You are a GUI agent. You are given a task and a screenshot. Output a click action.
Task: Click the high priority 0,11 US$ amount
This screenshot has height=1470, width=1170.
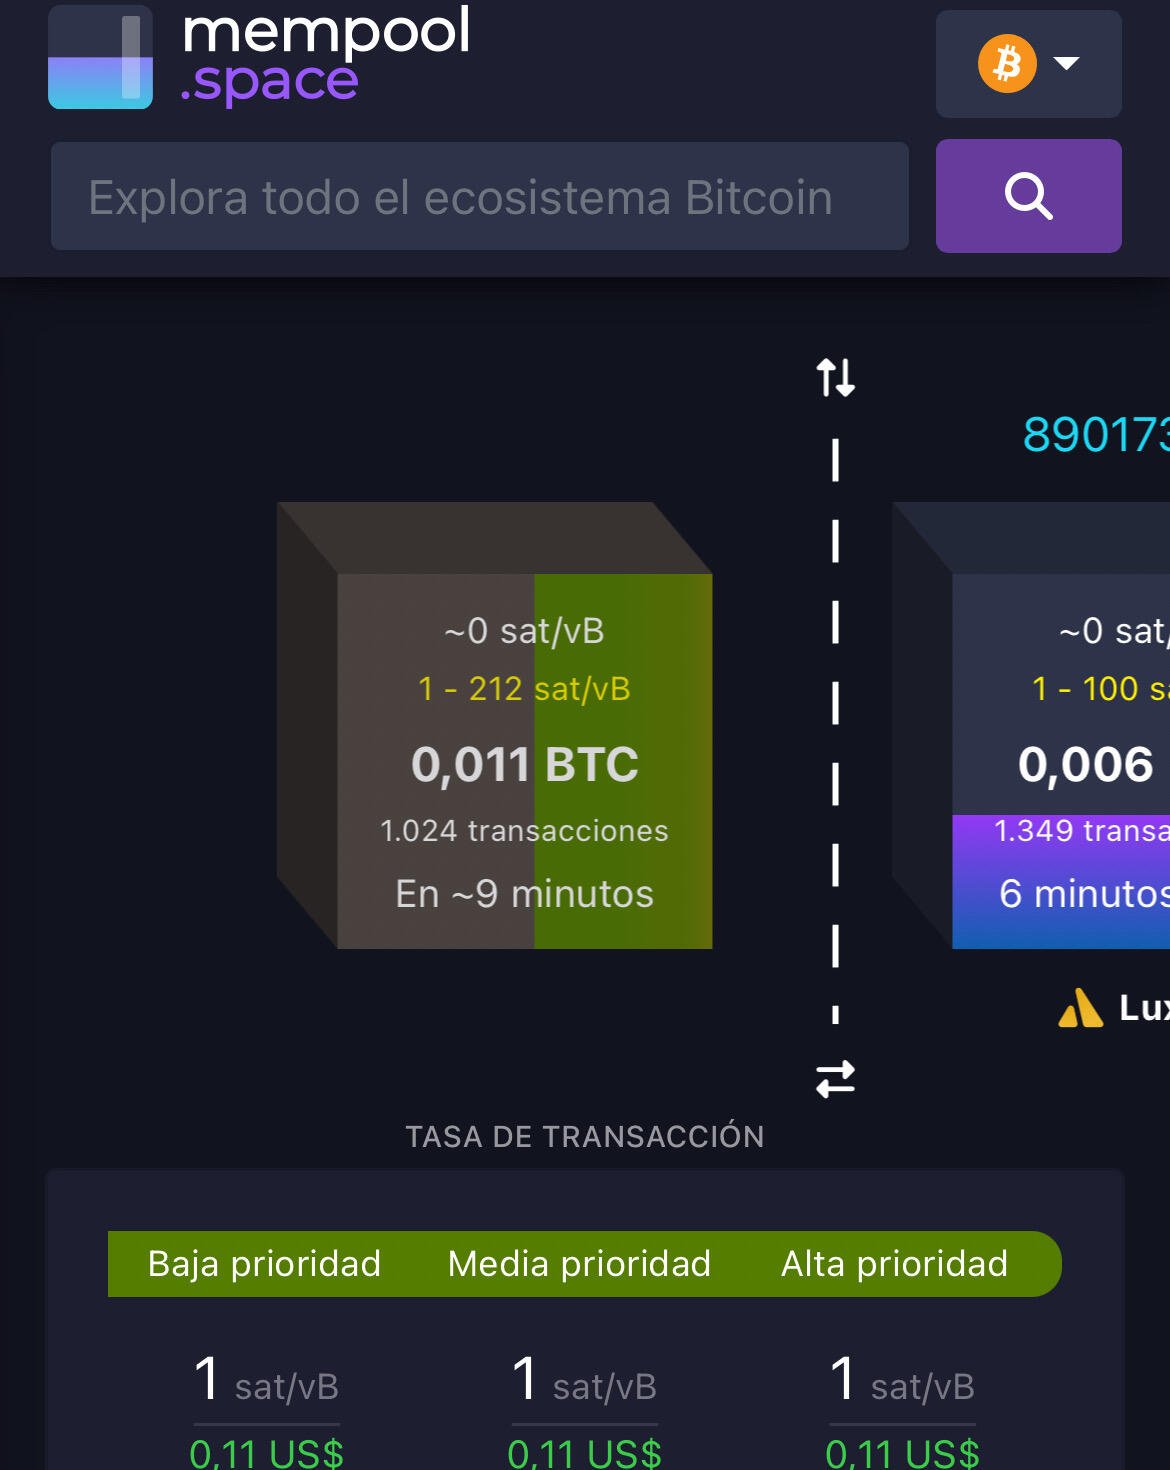[x=902, y=1453]
